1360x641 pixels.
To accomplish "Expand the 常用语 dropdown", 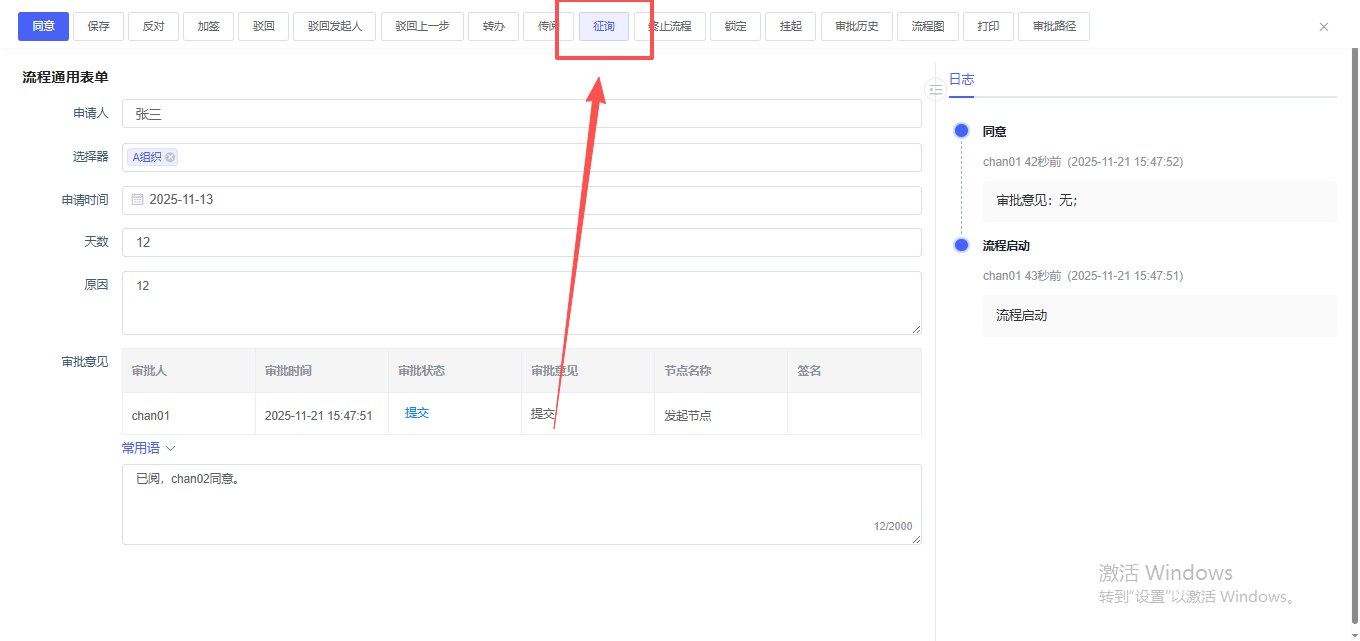I will (148, 448).
